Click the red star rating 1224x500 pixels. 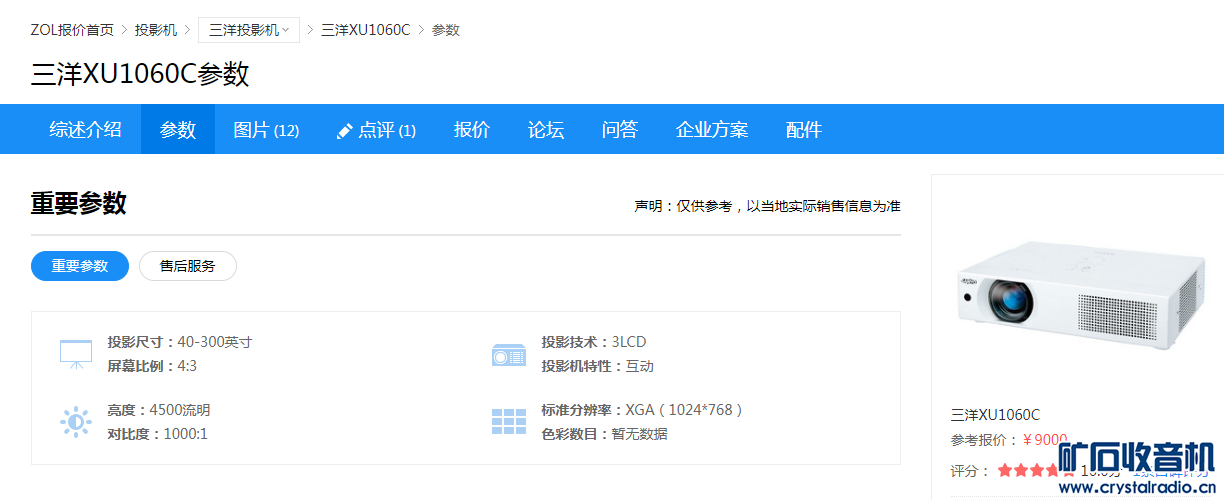(1036, 470)
